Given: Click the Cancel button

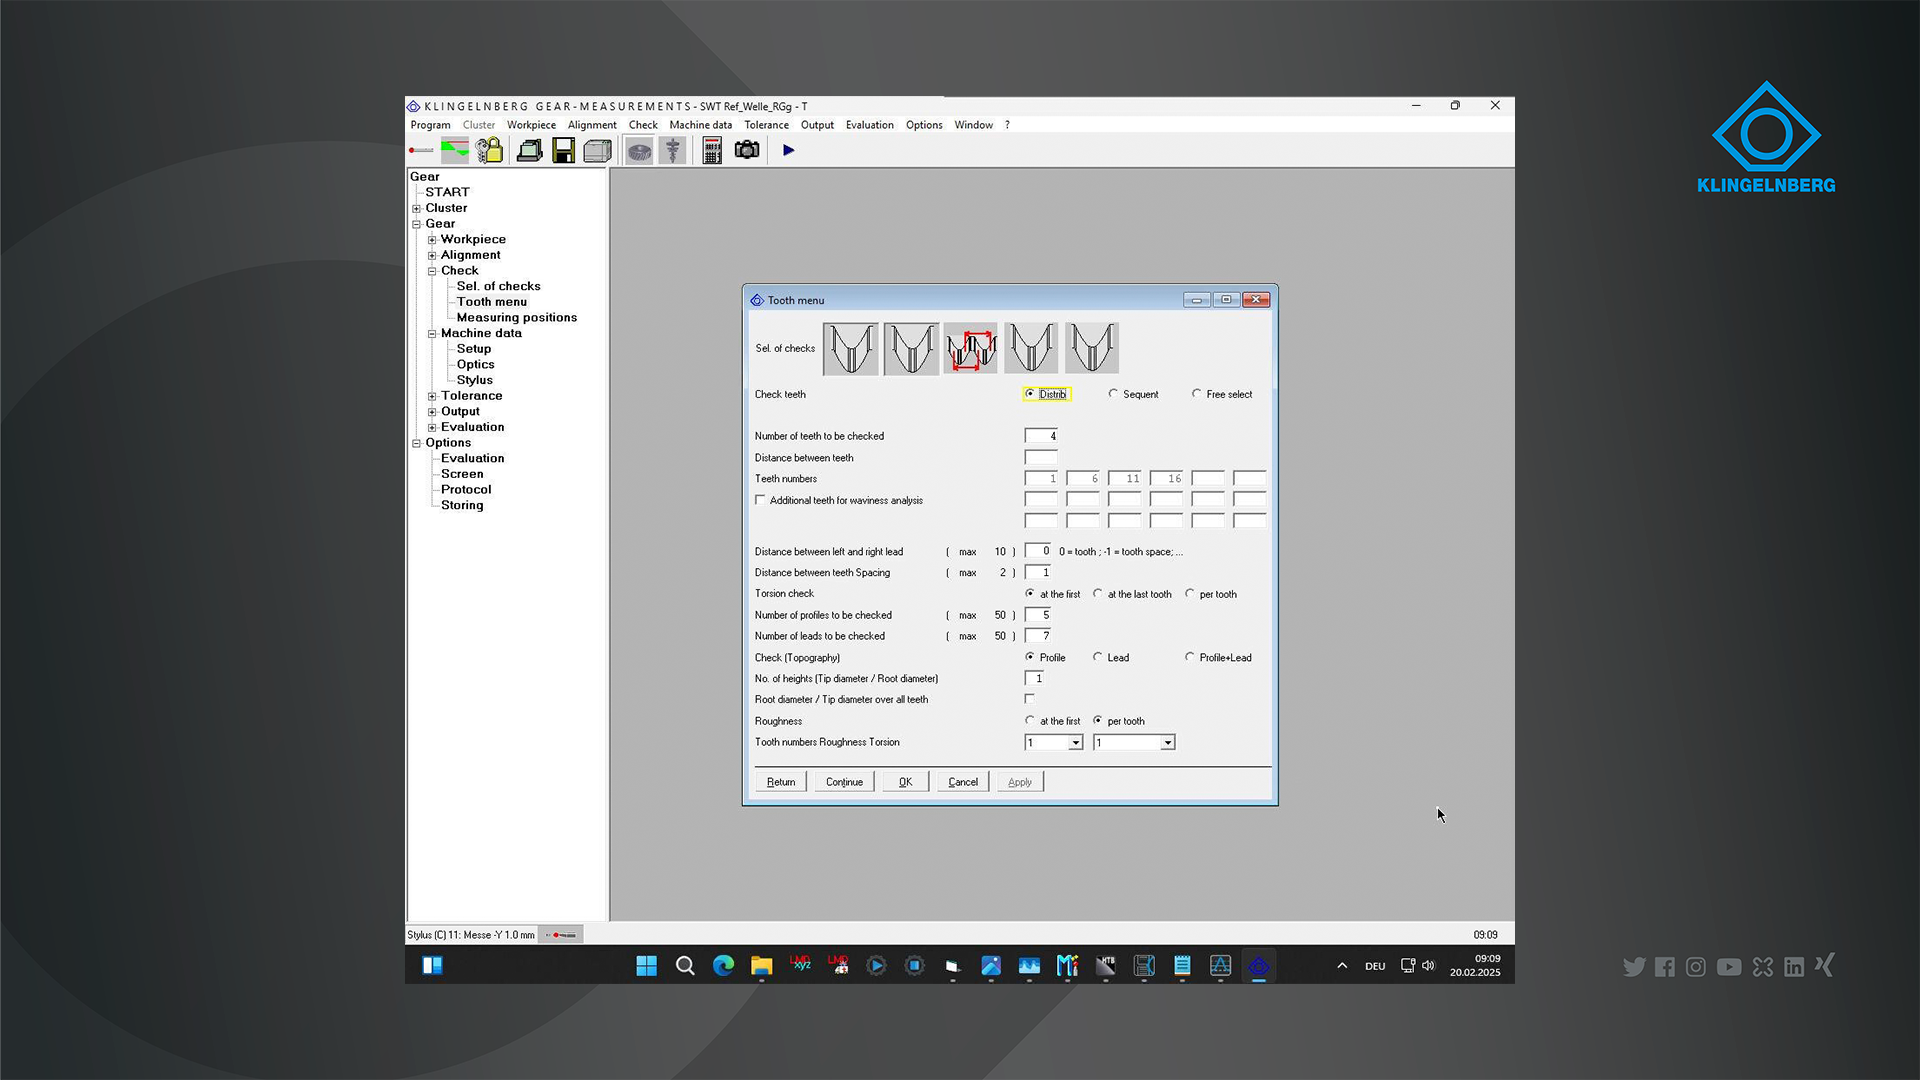Looking at the screenshot, I should click(963, 782).
